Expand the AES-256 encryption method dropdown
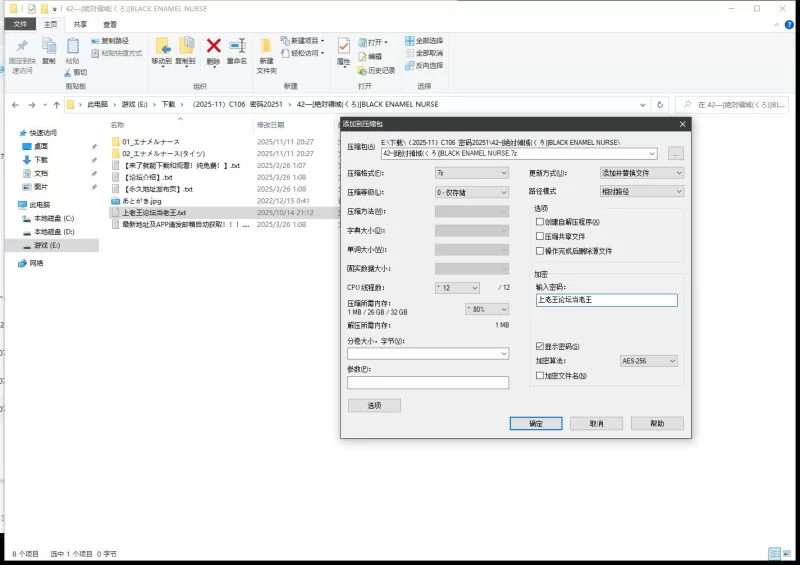The image size is (800, 565). click(x=648, y=361)
